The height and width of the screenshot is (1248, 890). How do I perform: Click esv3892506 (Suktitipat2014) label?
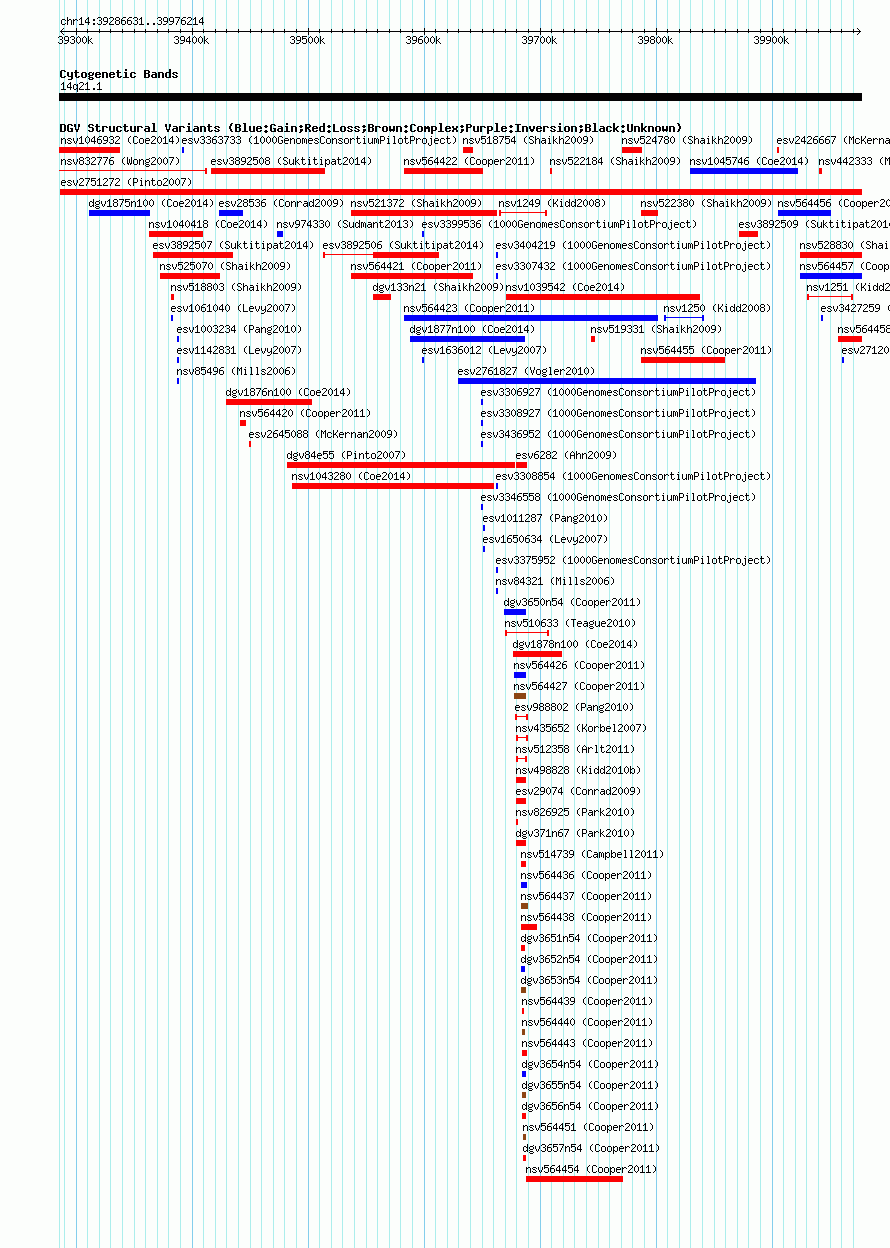click(x=403, y=245)
